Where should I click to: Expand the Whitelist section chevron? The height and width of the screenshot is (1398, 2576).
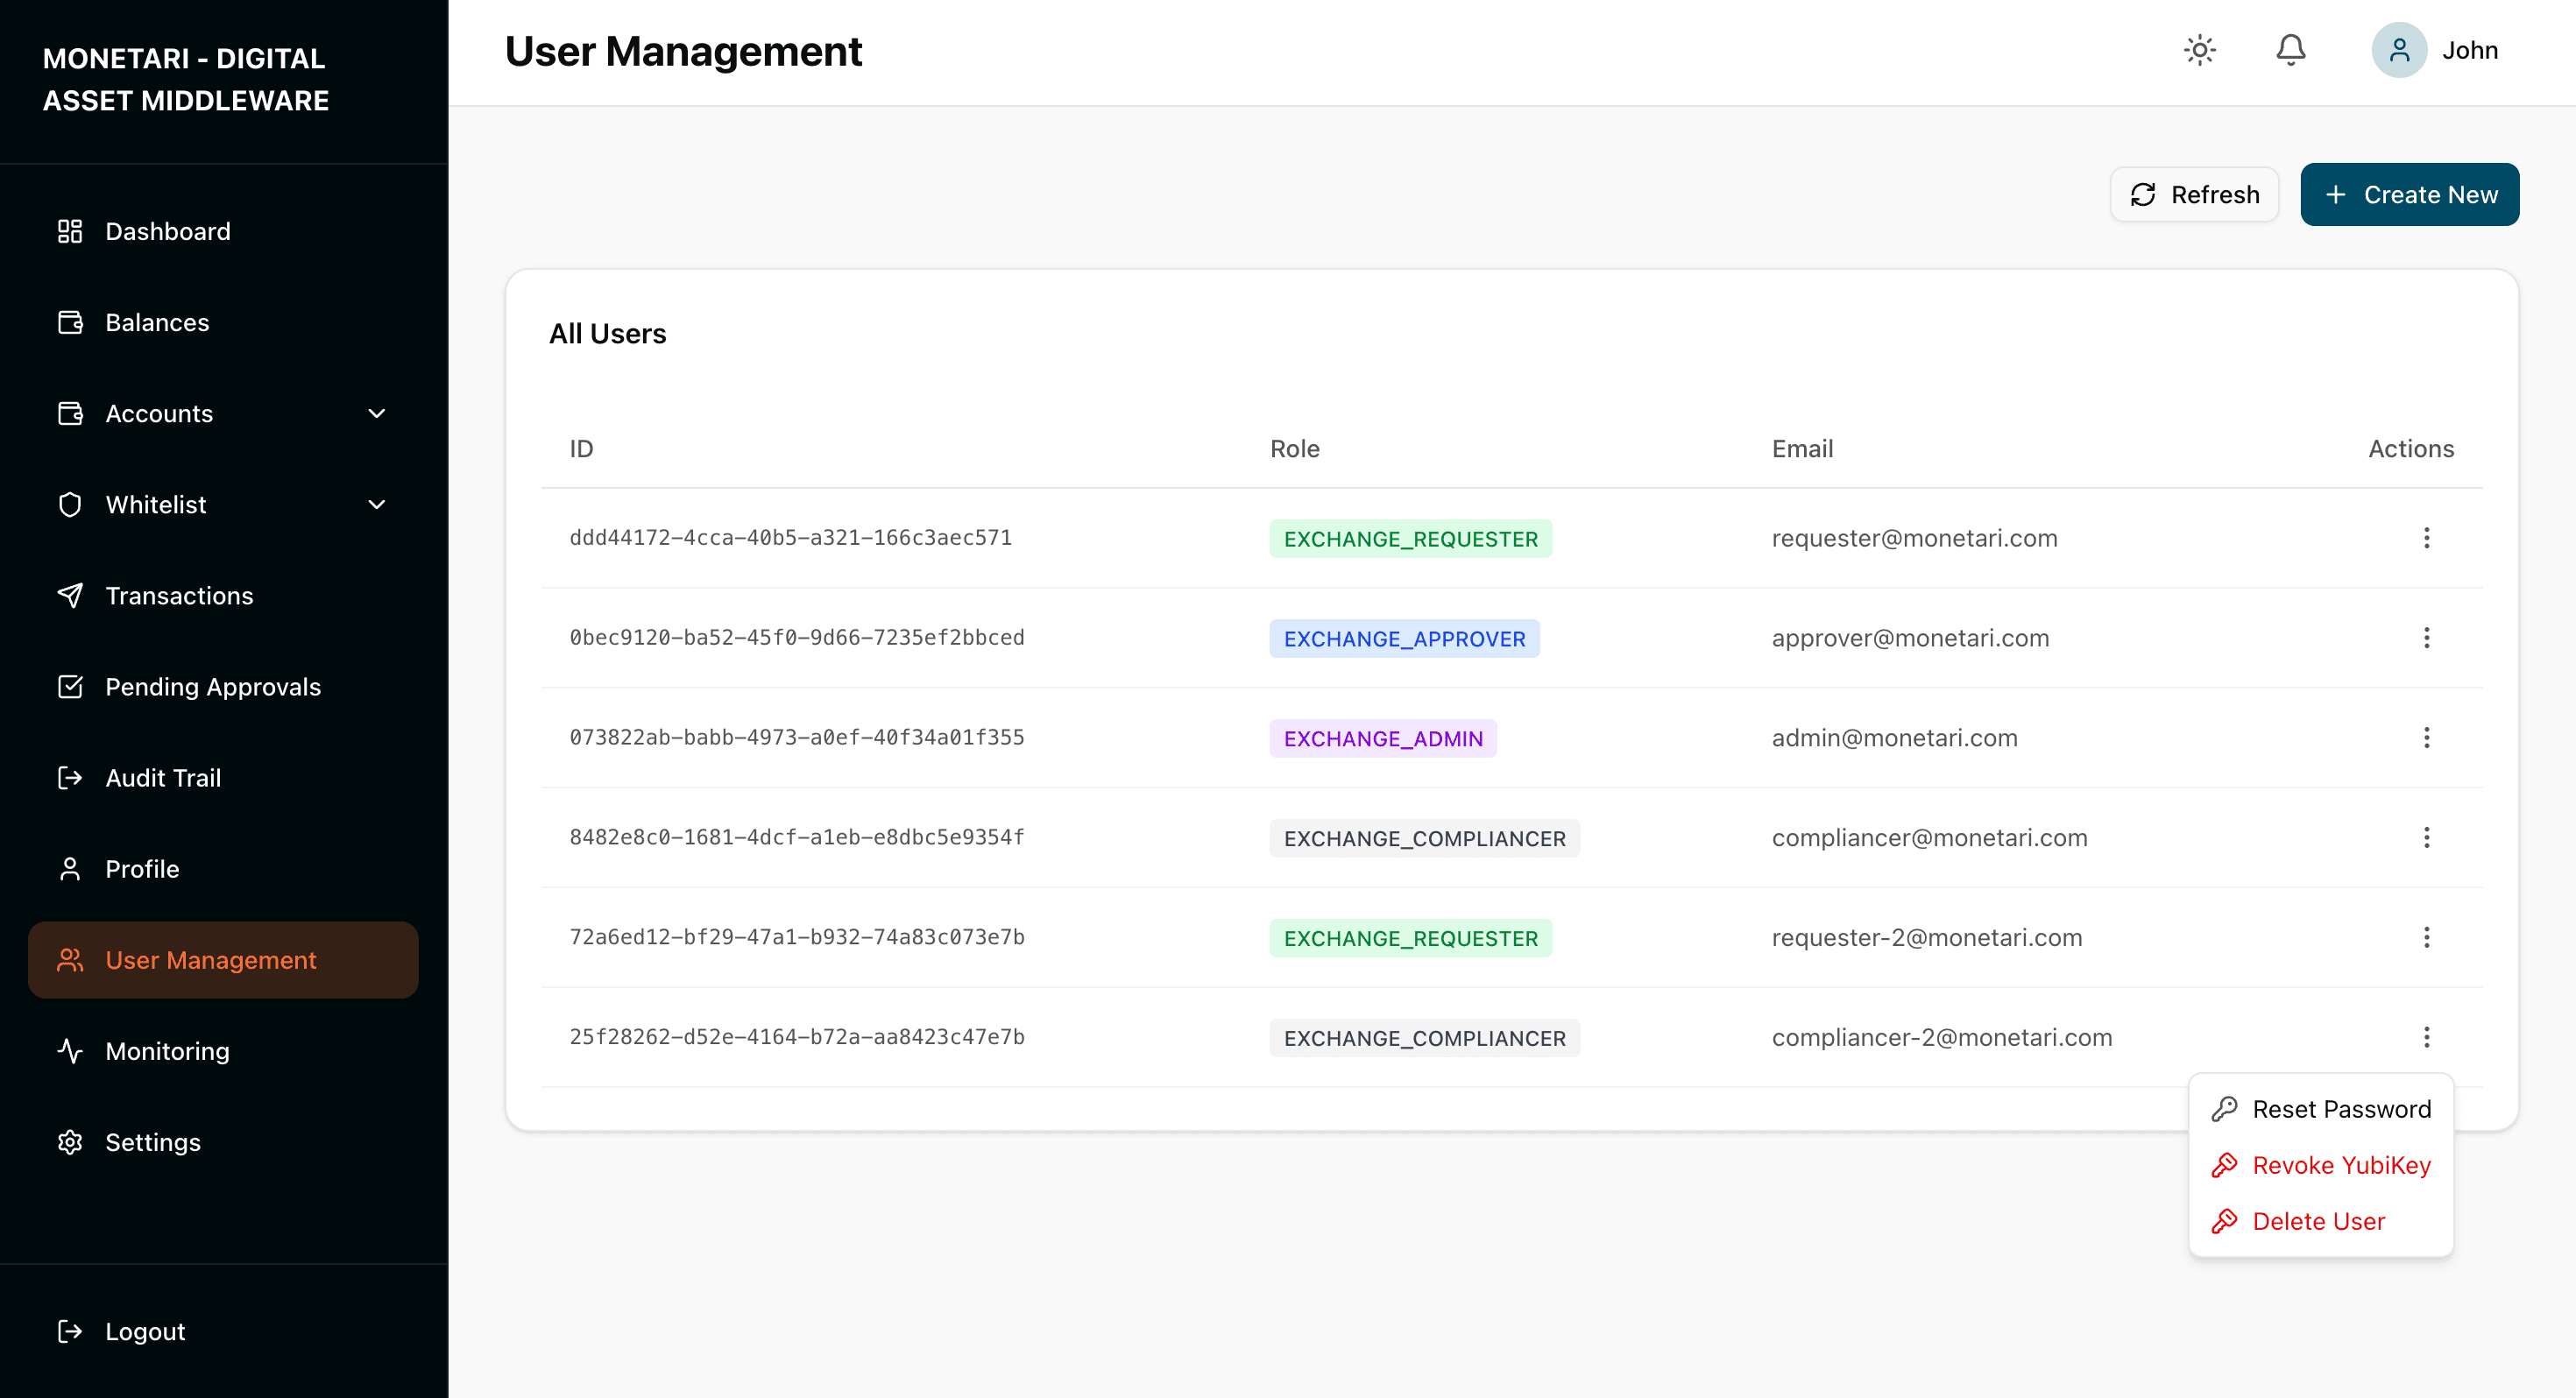pyautogui.click(x=376, y=504)
